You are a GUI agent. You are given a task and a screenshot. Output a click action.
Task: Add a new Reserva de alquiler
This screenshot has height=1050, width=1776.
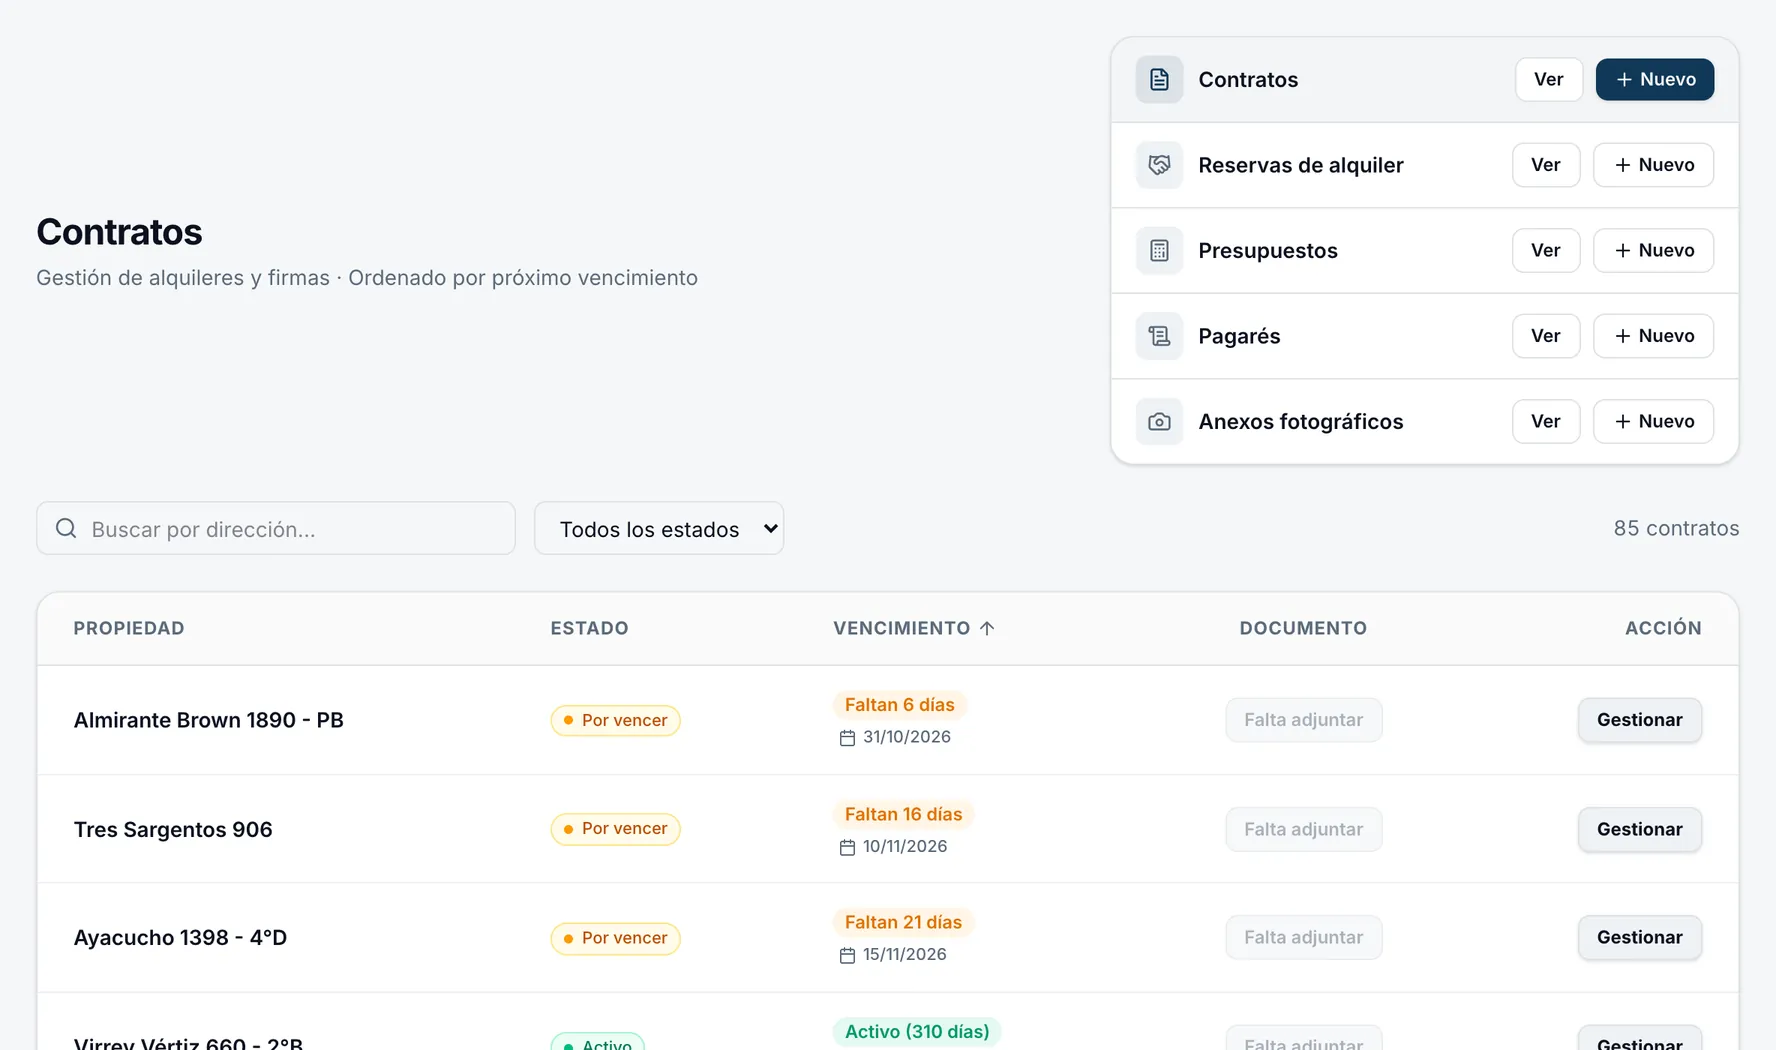[1653, 165]
